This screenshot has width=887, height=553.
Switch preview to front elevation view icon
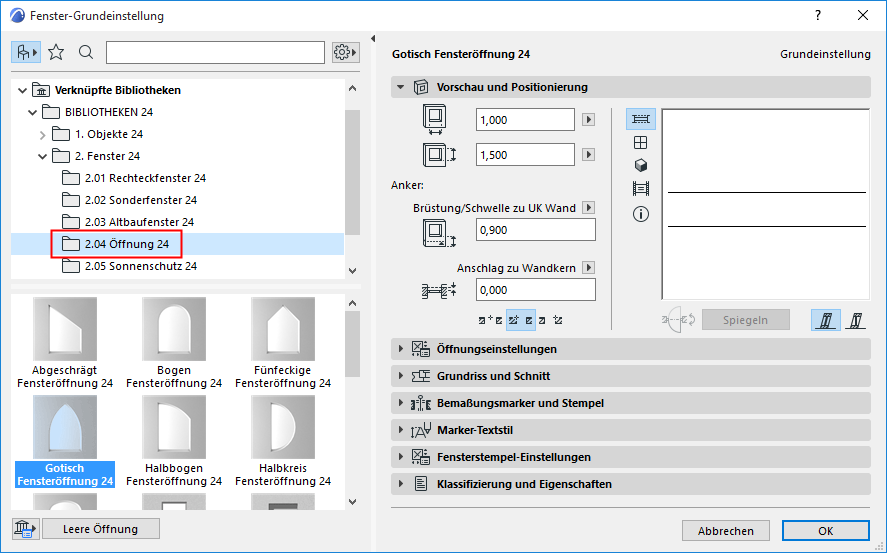tap(641, 143)
